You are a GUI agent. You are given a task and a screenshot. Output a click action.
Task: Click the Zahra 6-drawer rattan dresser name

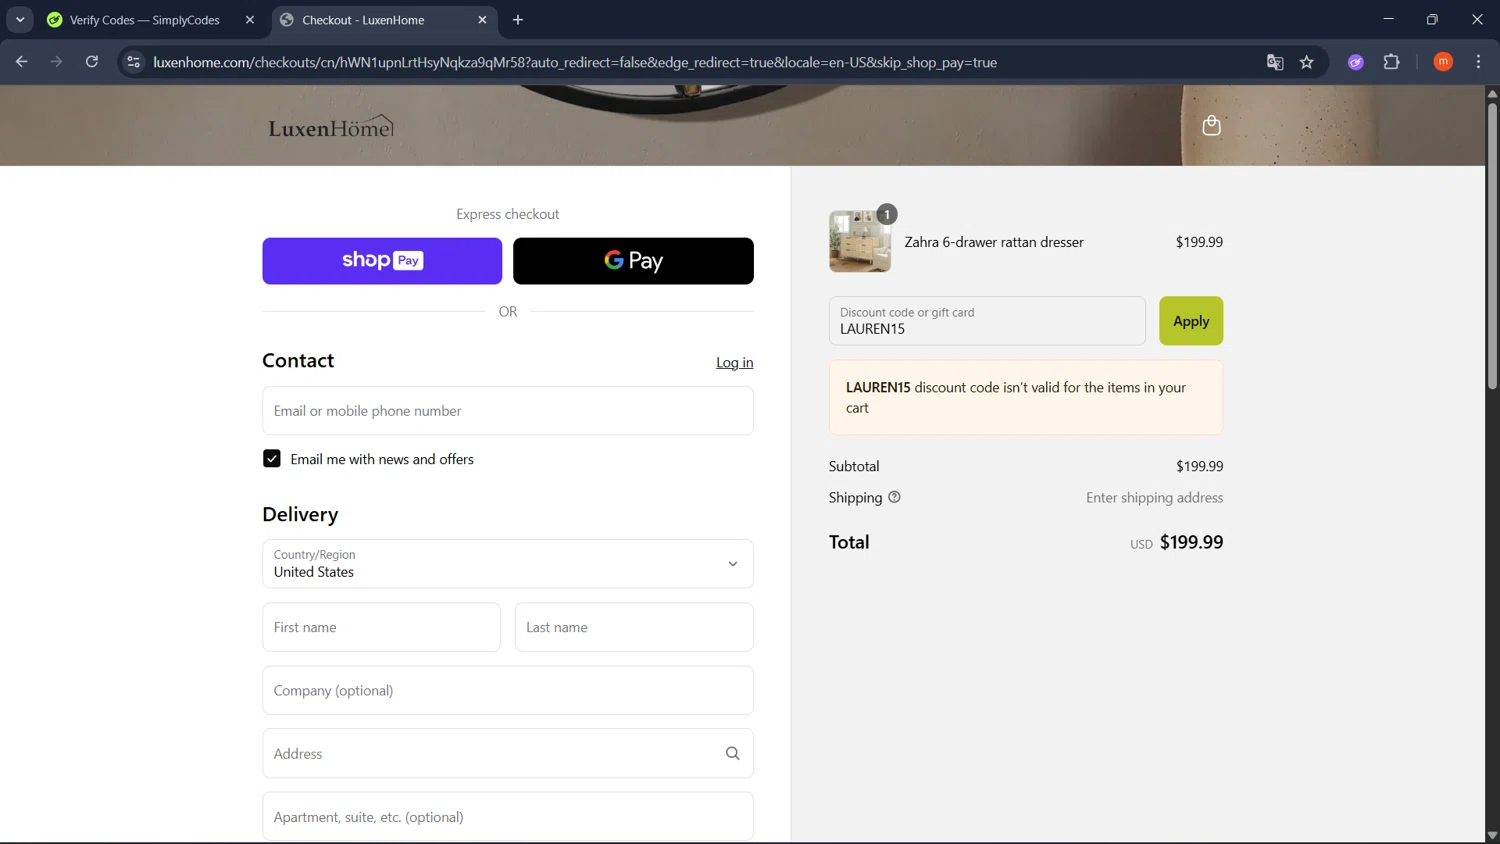[x=994, y=242]
